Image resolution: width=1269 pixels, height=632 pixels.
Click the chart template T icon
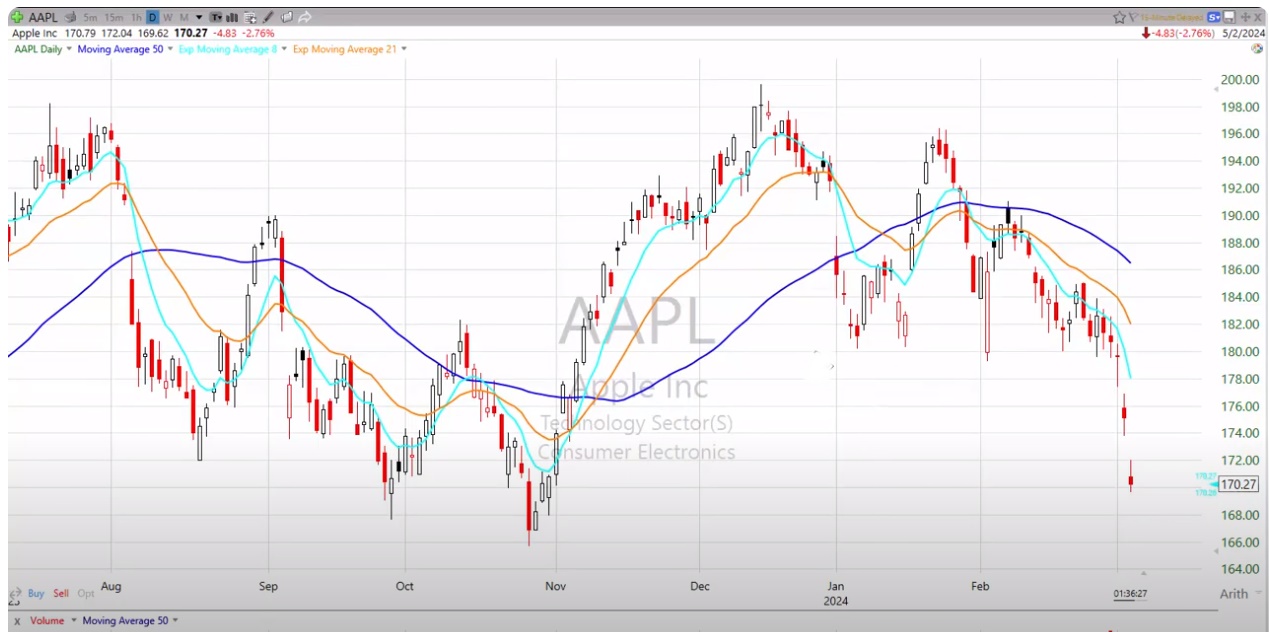coord(217,18)
